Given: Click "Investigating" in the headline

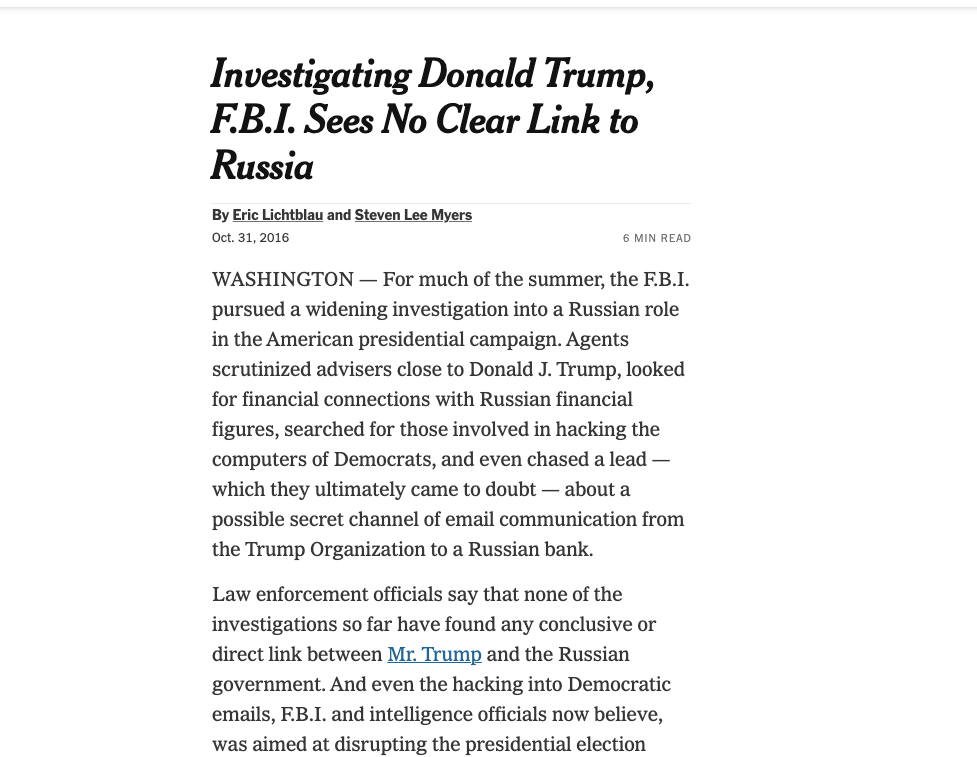Looking at the screenshot, I should [x=311, y=75].
